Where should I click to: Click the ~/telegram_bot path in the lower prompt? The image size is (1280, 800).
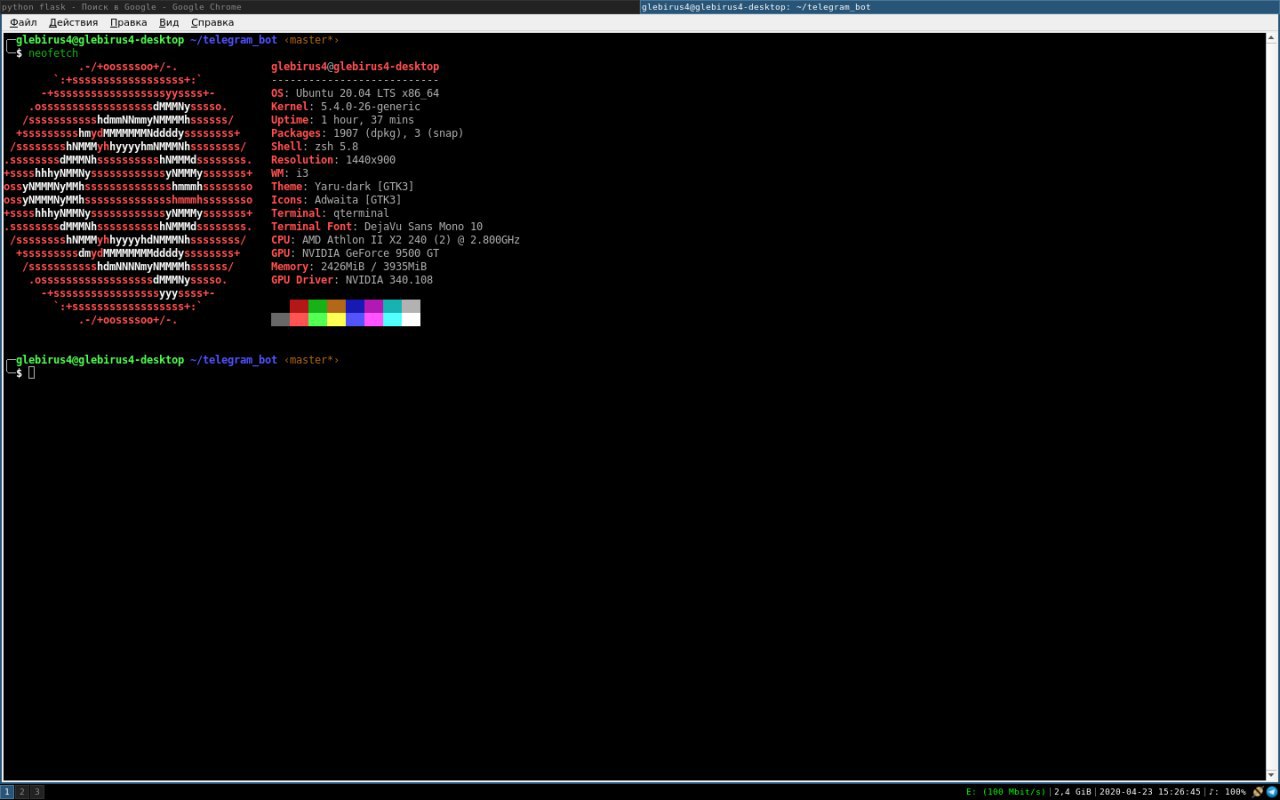[x=233, y=360]
